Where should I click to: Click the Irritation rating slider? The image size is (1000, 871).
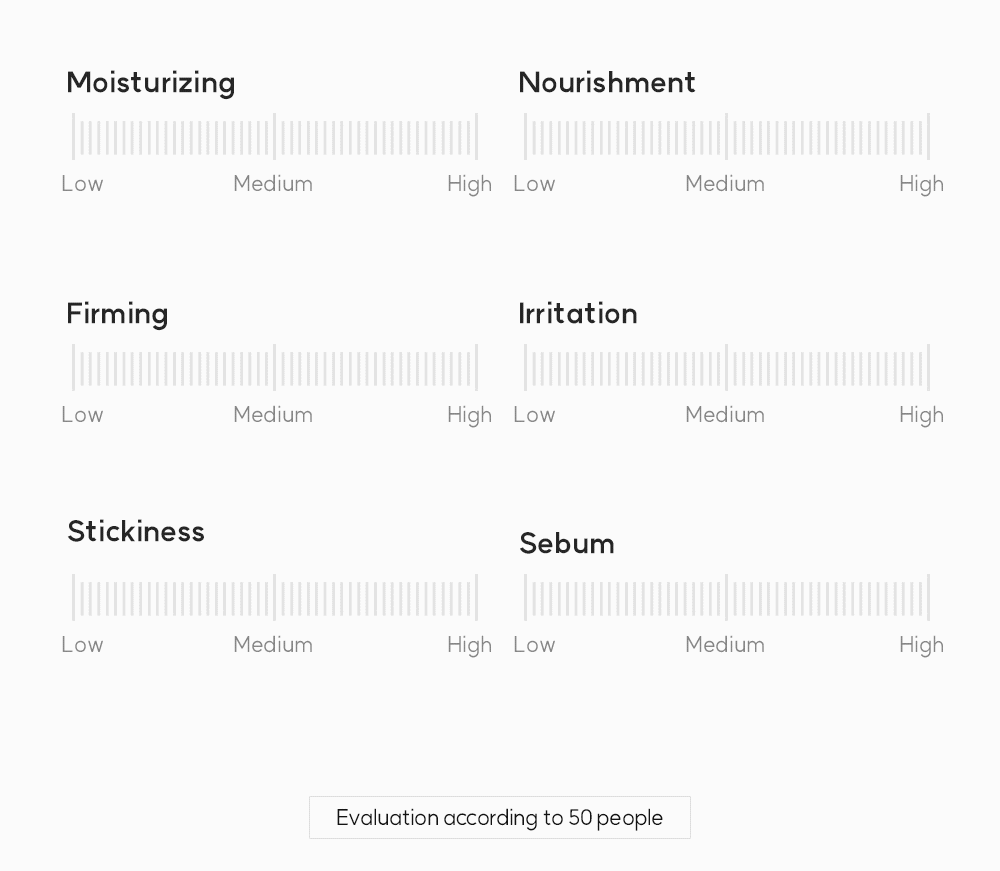point(727,368)
